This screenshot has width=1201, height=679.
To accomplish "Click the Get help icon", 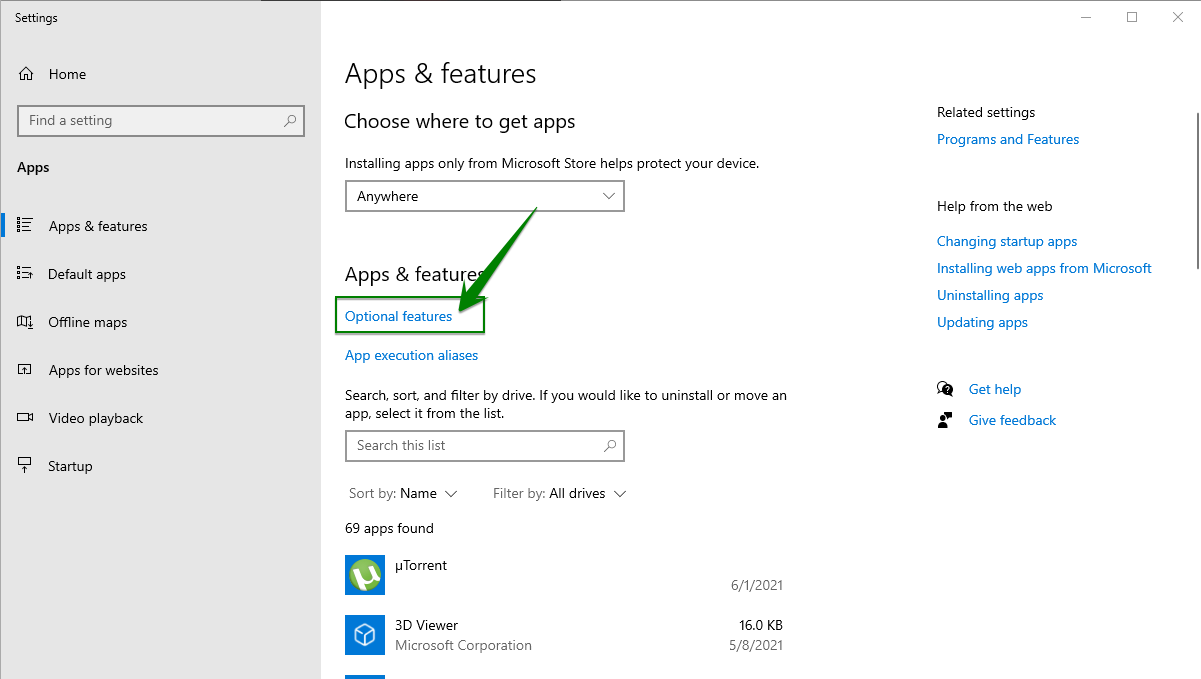I will pos(944,388).
